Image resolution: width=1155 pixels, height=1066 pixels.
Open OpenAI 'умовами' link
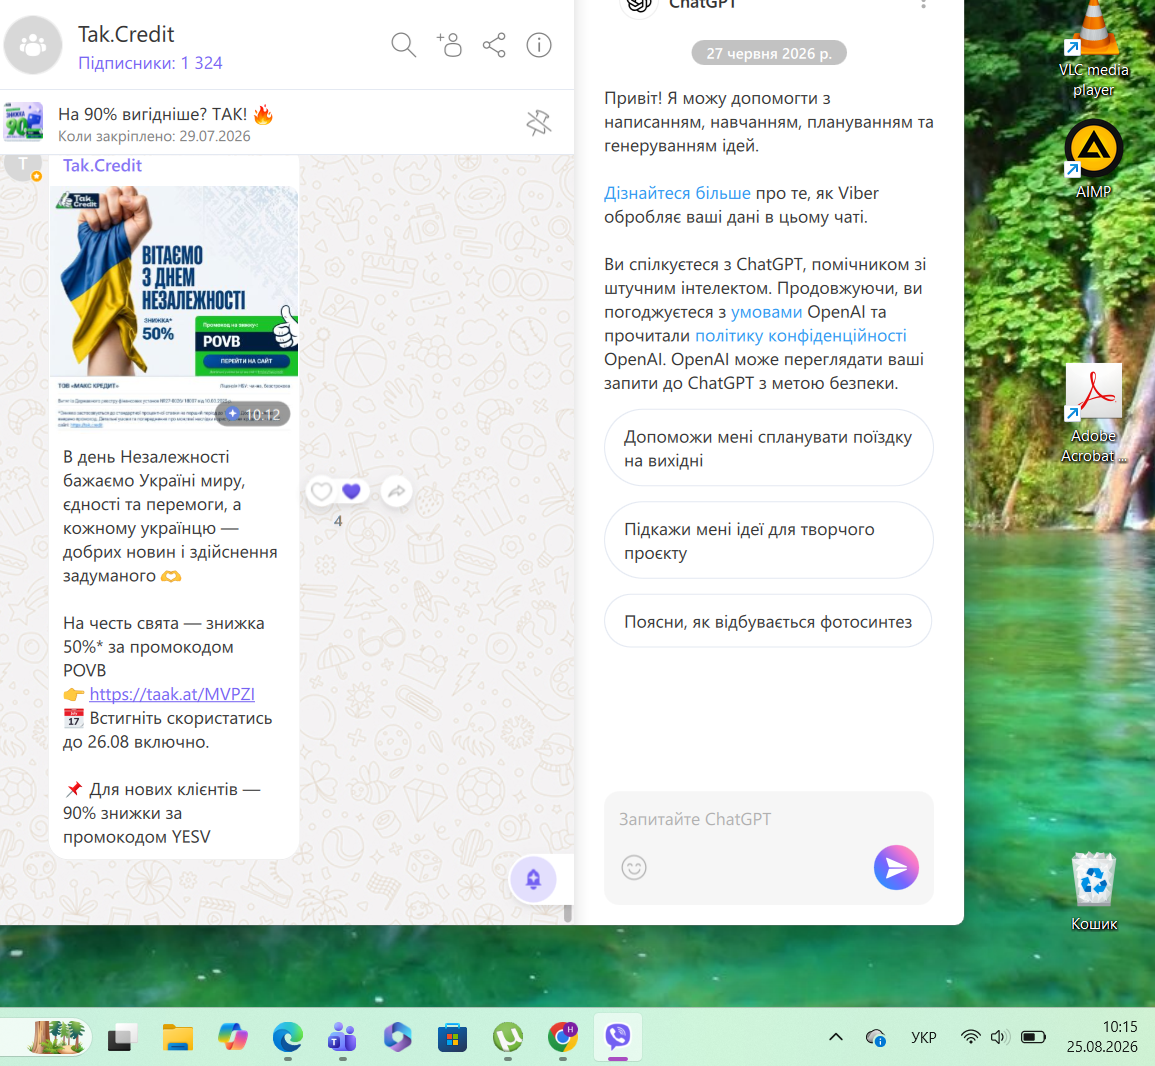tap(766, 312)
